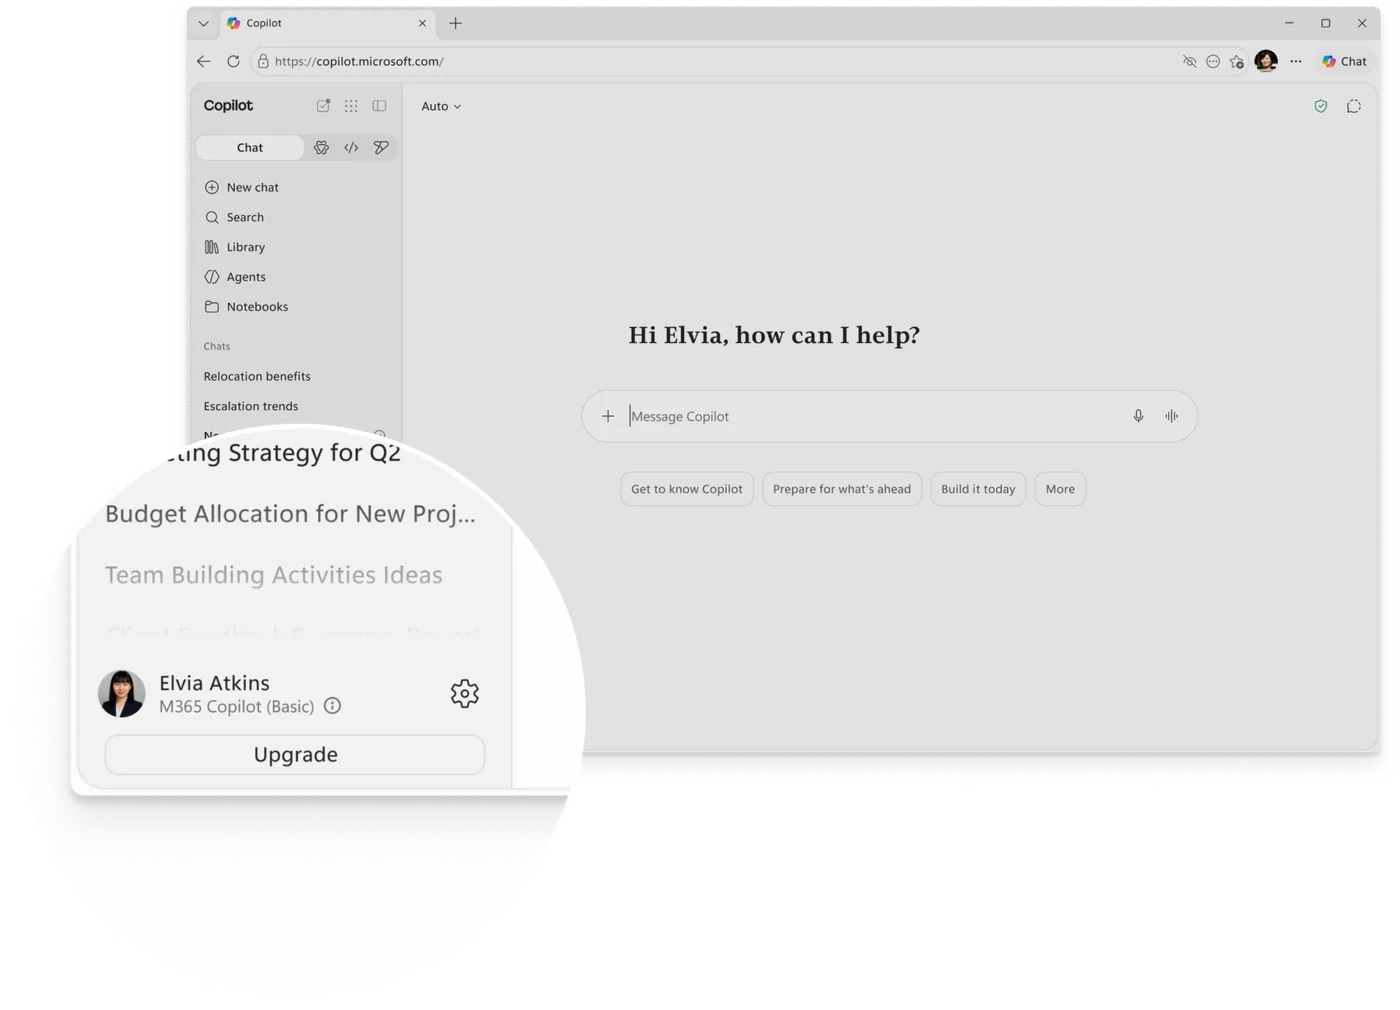This screenshot has height=1010, width=1400.
Task: Click info icon next to M365 Copilot (Basic)
Action: 332,706
